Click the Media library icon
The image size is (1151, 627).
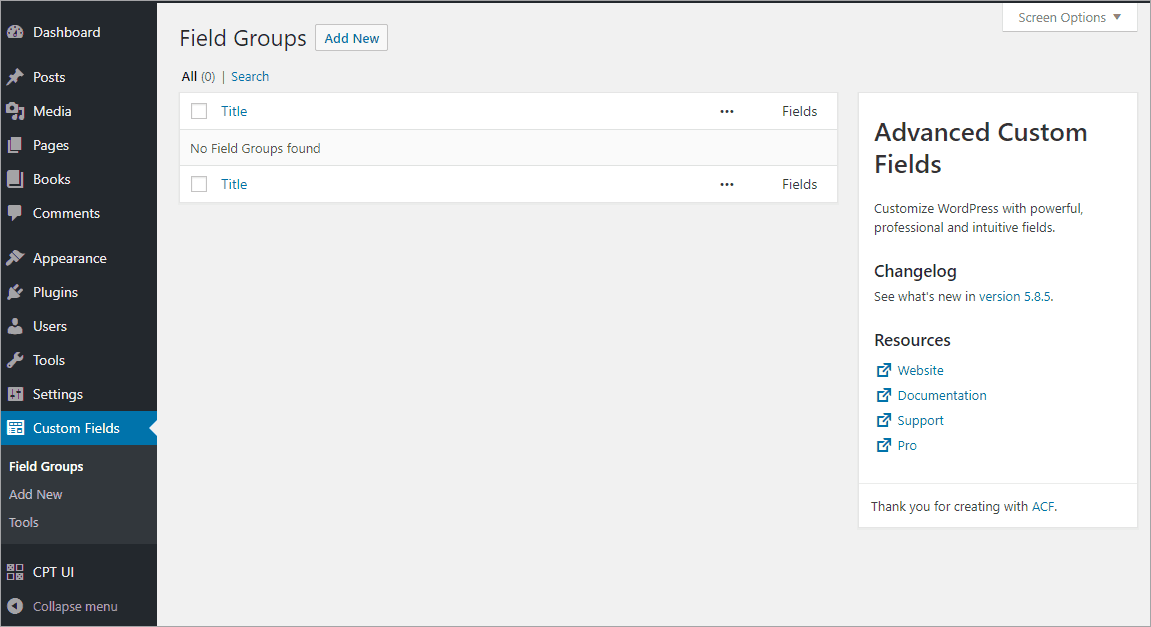click(17, 110)
